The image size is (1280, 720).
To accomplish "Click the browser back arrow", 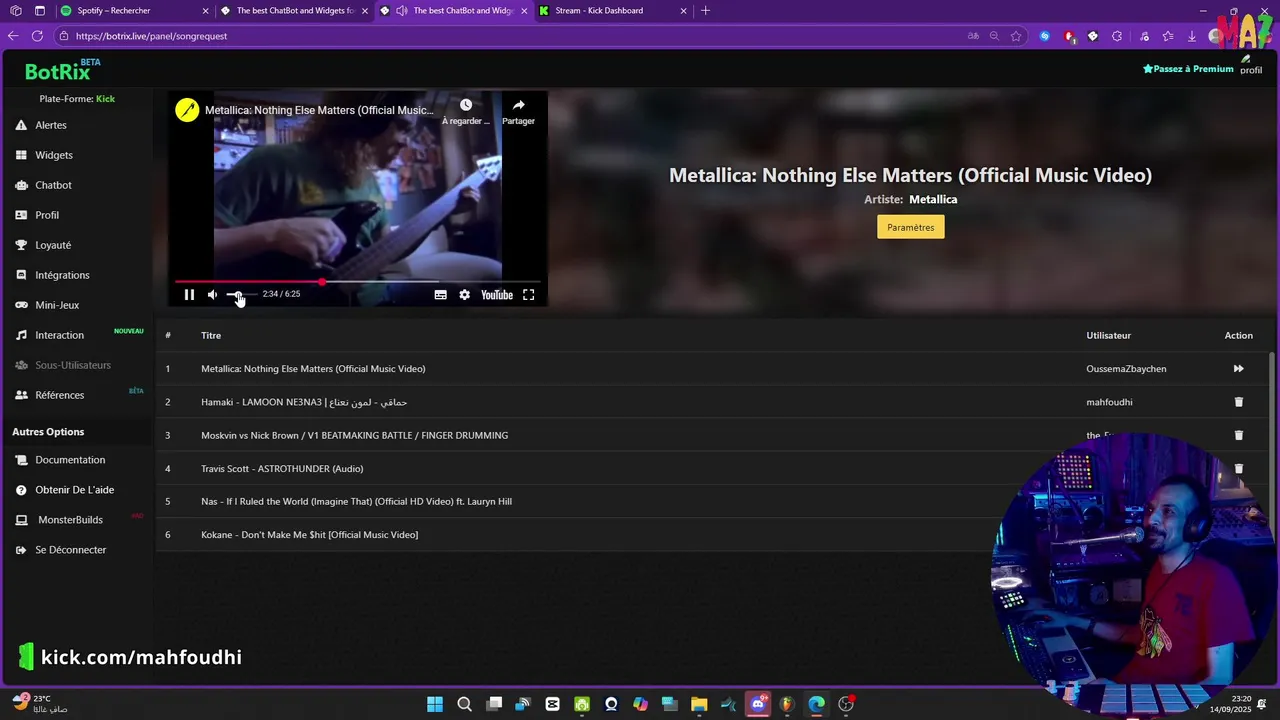I will click(x=13, y=36).
